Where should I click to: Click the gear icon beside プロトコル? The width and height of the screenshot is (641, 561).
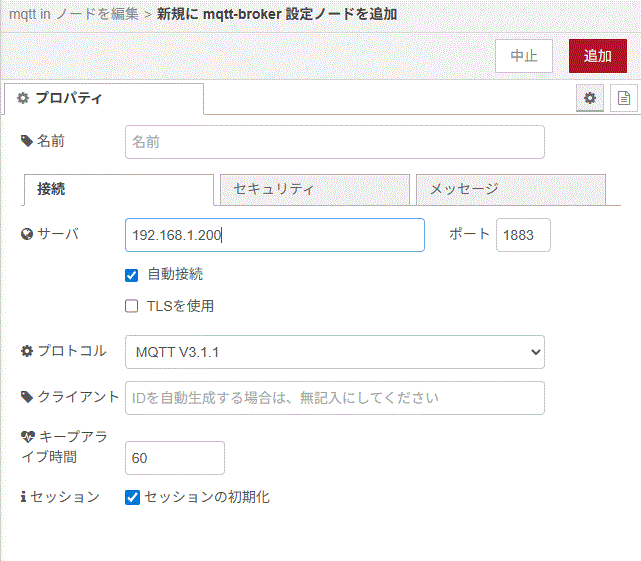click(x=27, y=351)
